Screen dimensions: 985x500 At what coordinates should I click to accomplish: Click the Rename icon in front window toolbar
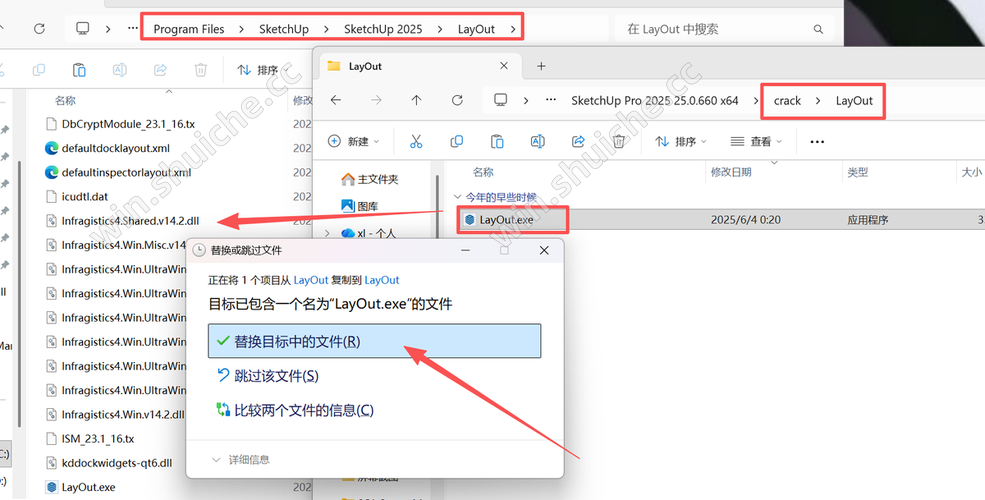[537, 142]
